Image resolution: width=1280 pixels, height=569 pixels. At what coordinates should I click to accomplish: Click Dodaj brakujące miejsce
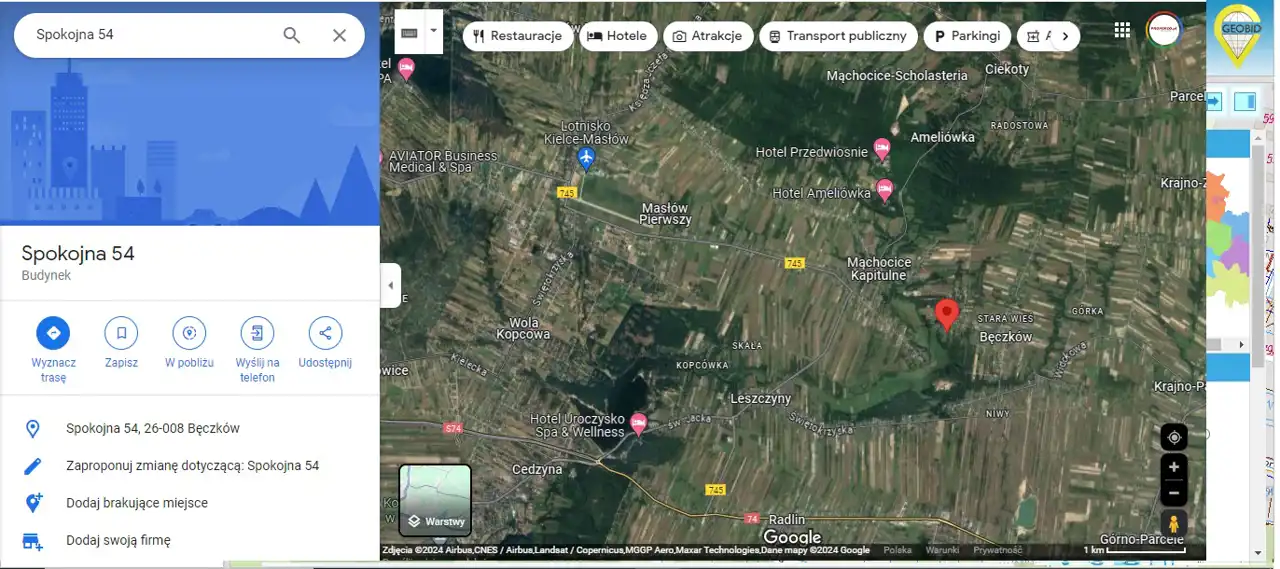[x=137, y=503]
